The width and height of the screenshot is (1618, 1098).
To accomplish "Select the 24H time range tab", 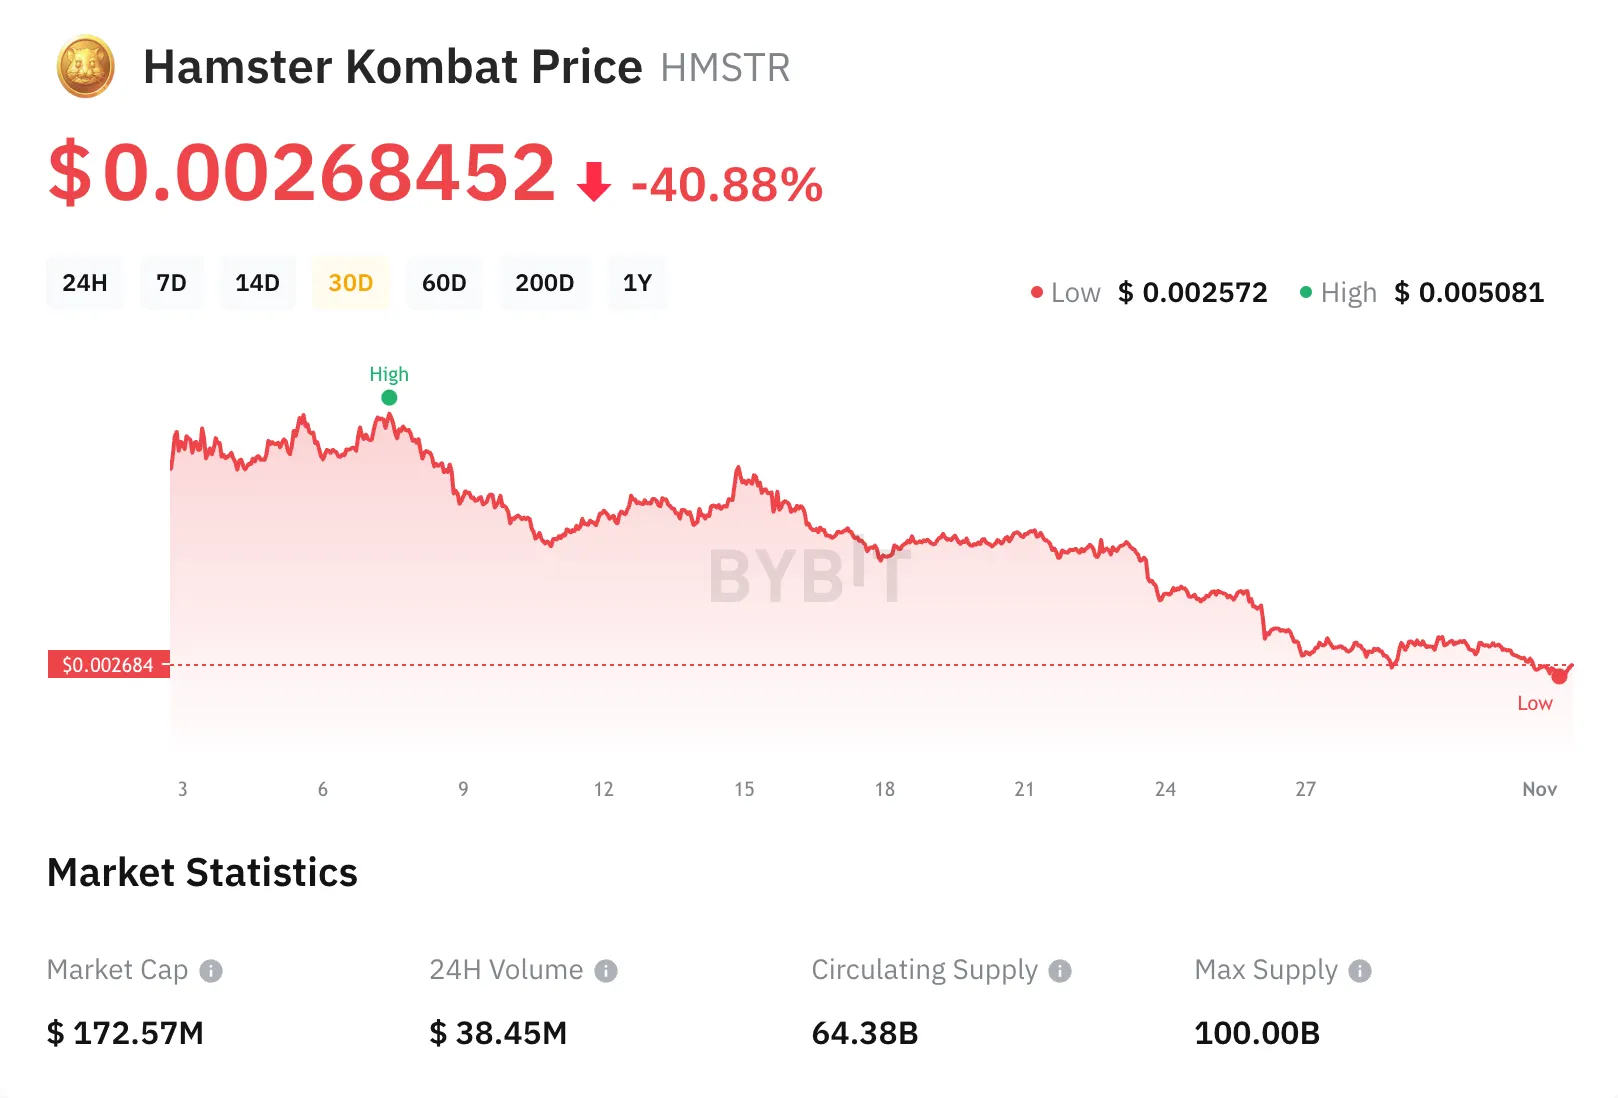I will [x=85, y=283].
